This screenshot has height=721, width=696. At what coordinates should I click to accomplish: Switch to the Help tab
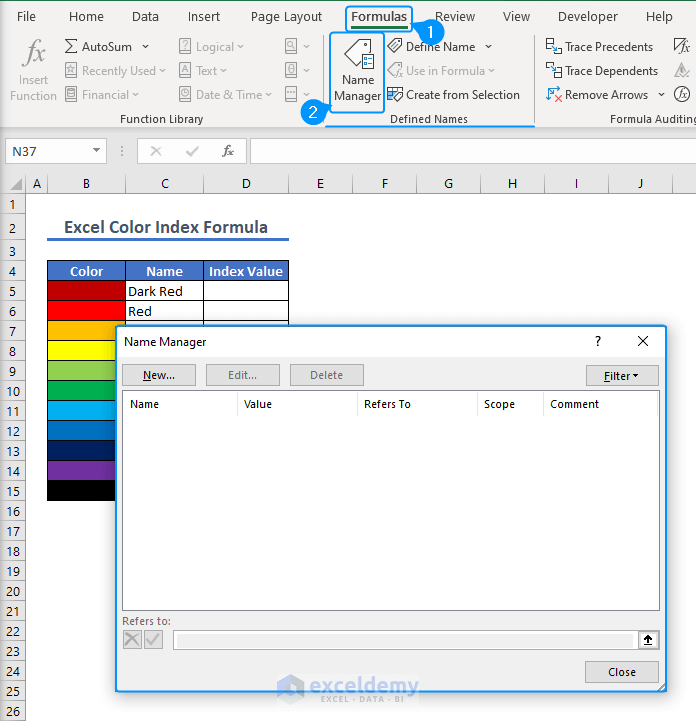pyautogui.click(x=659, y=17)
